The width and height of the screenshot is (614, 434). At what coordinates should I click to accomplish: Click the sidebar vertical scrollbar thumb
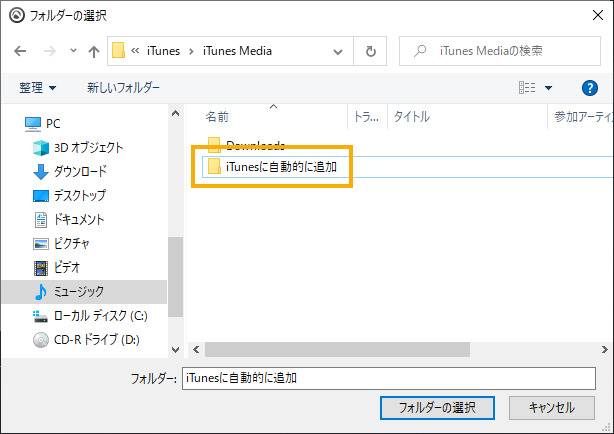tap(175, 277)
